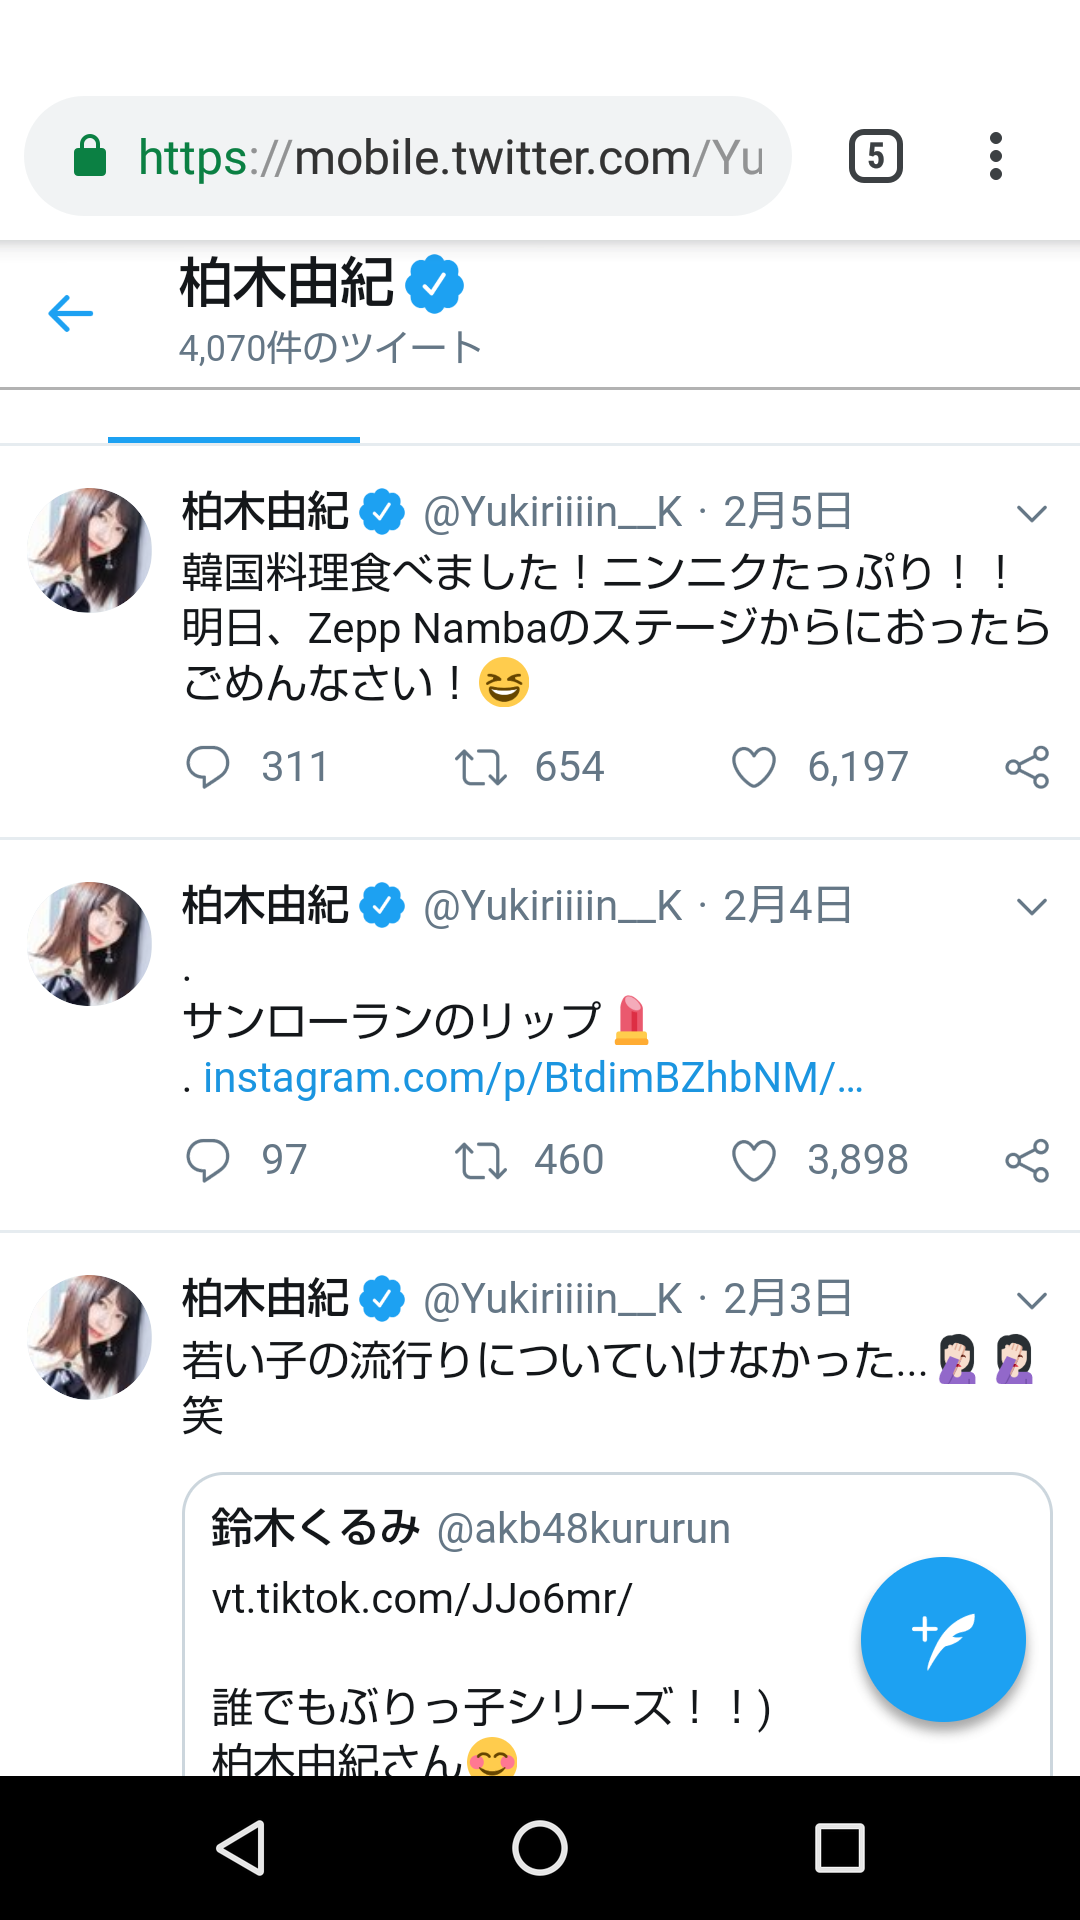Expand options chevron on February 5 tweet

[x=1031, y=513]
